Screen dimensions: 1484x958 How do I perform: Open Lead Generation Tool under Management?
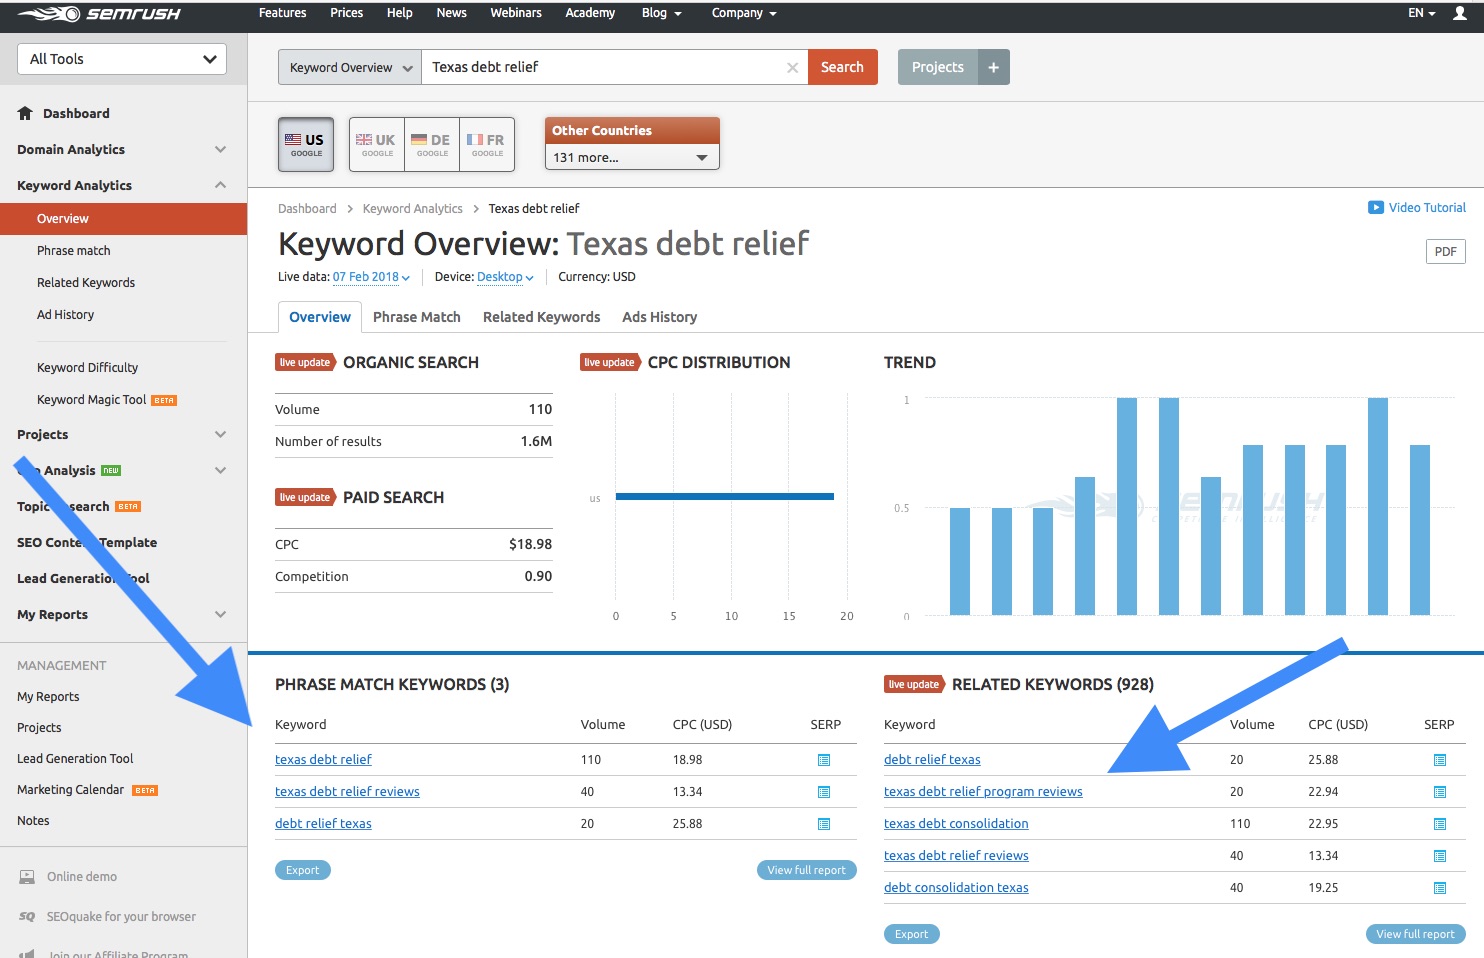(75, 759)
